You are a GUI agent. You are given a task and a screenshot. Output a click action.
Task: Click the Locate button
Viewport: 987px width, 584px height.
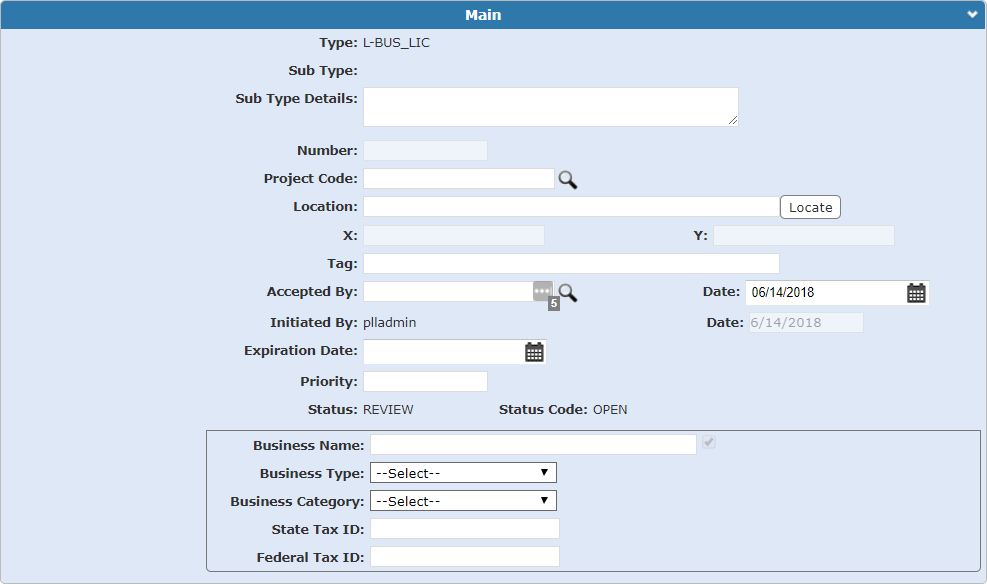[x=809, y=206]
